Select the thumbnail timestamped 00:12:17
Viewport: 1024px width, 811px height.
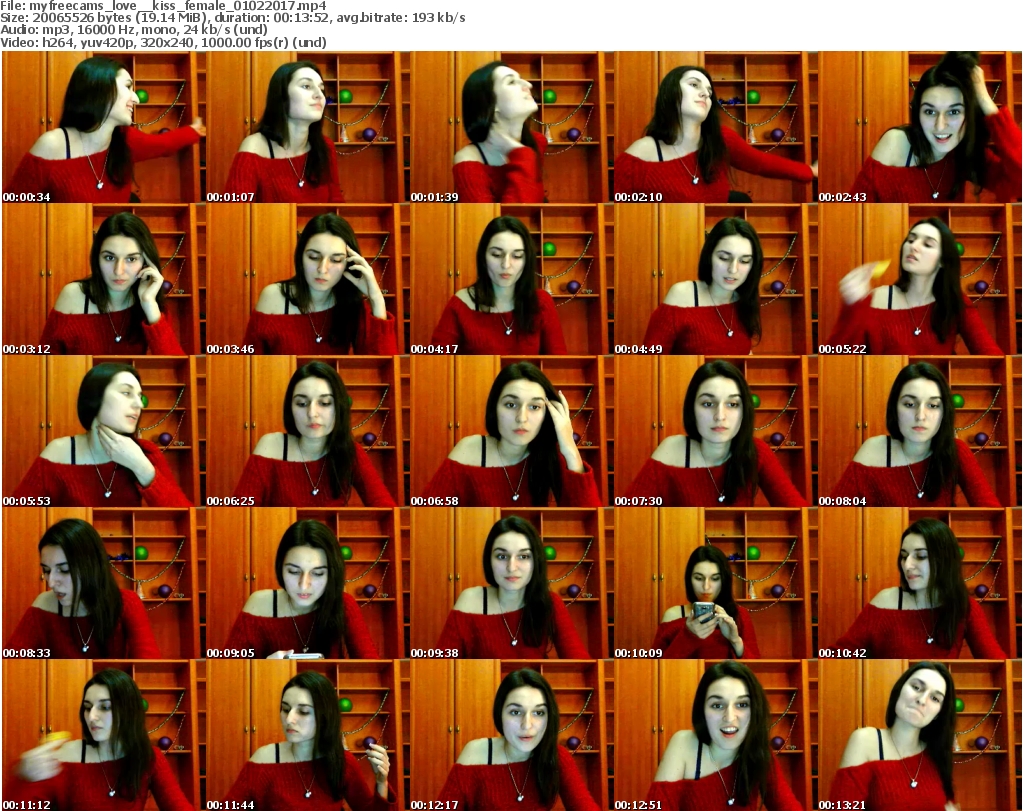click(511, 735)
